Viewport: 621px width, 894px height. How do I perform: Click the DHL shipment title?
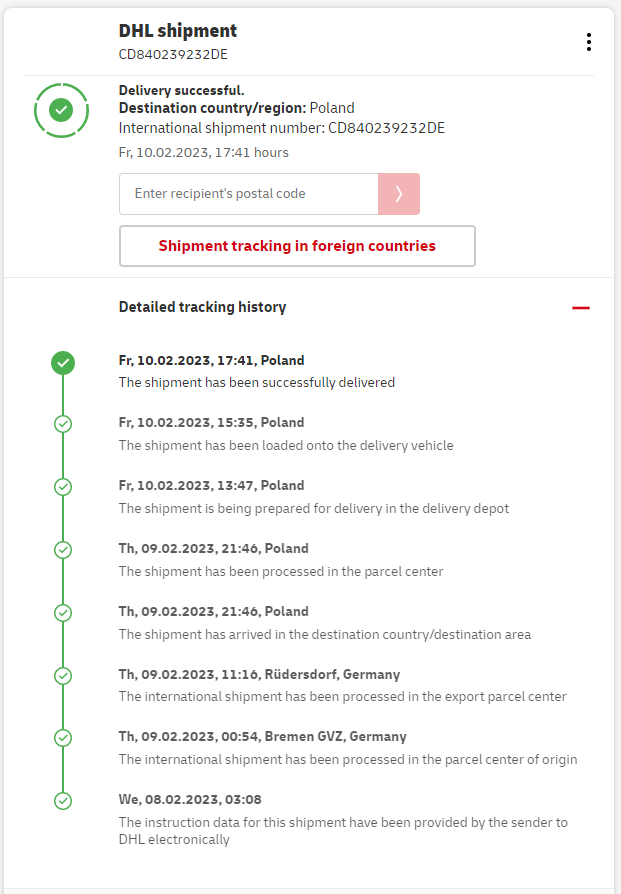[x=178, y=31]
